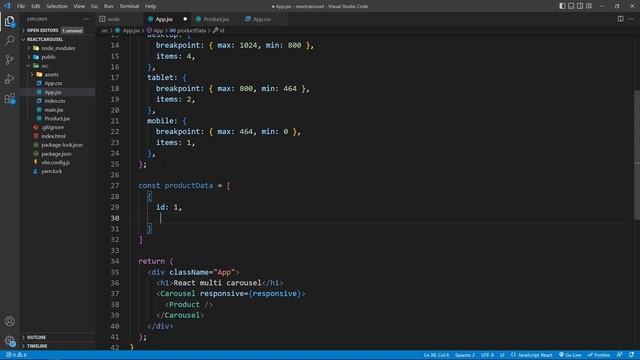Viewport: 640px width, 360px height.
Task: Open editor more actions ellipsis
Action: coord(631,19)
